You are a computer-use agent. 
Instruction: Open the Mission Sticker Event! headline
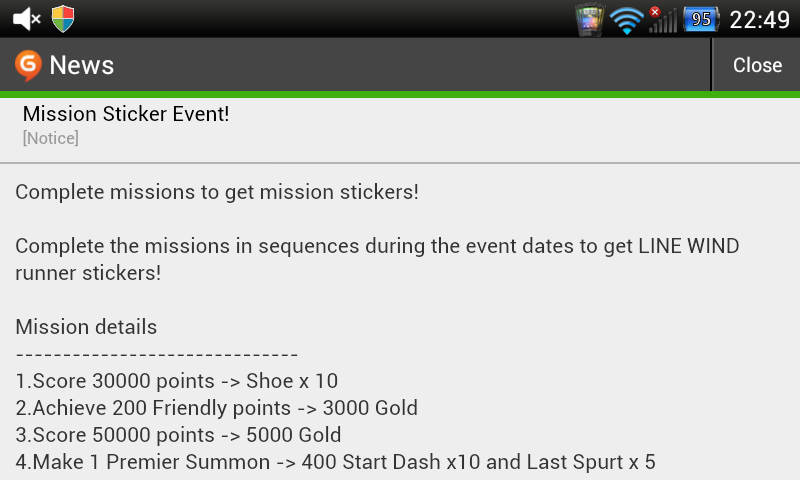pyautogui.click(x=126, y=114)
